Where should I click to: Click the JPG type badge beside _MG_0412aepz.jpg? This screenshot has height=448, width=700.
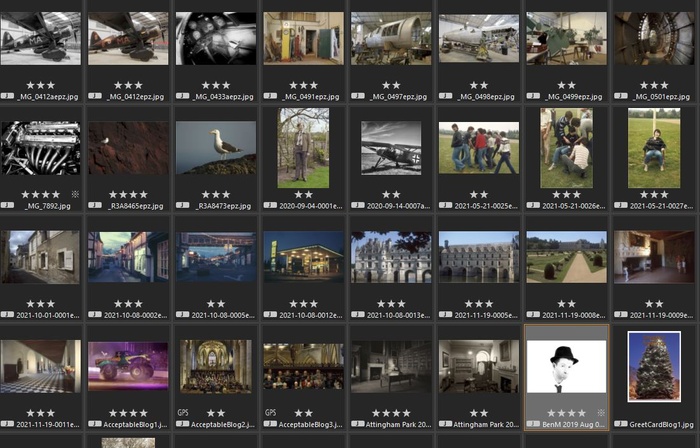[x=9, y=96]
